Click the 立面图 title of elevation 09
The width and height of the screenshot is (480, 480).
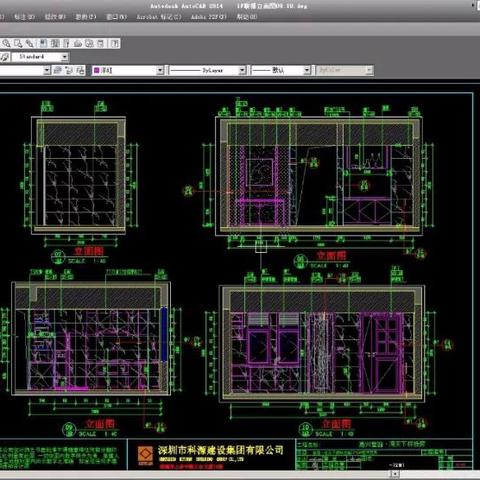click(x=100, y=424)
